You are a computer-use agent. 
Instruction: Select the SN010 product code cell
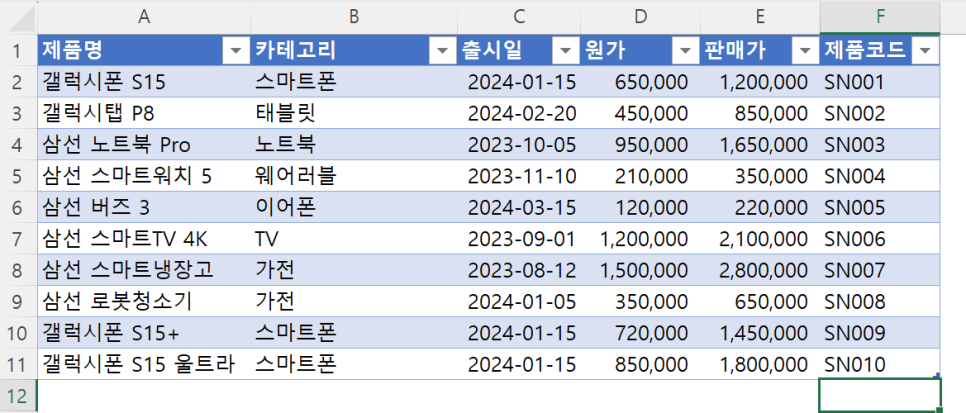[880, 365]
